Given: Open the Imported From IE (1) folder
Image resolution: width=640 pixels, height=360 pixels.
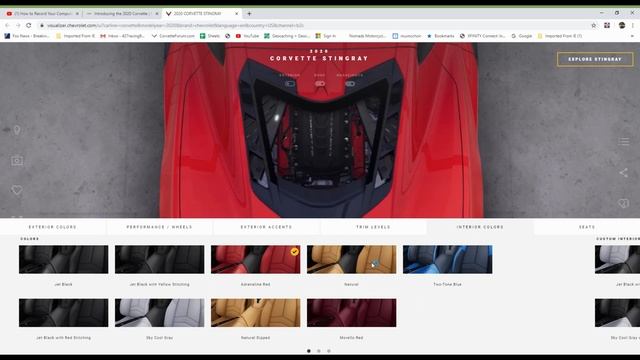Looking at the screenshot, I should [x=560, y=36].
